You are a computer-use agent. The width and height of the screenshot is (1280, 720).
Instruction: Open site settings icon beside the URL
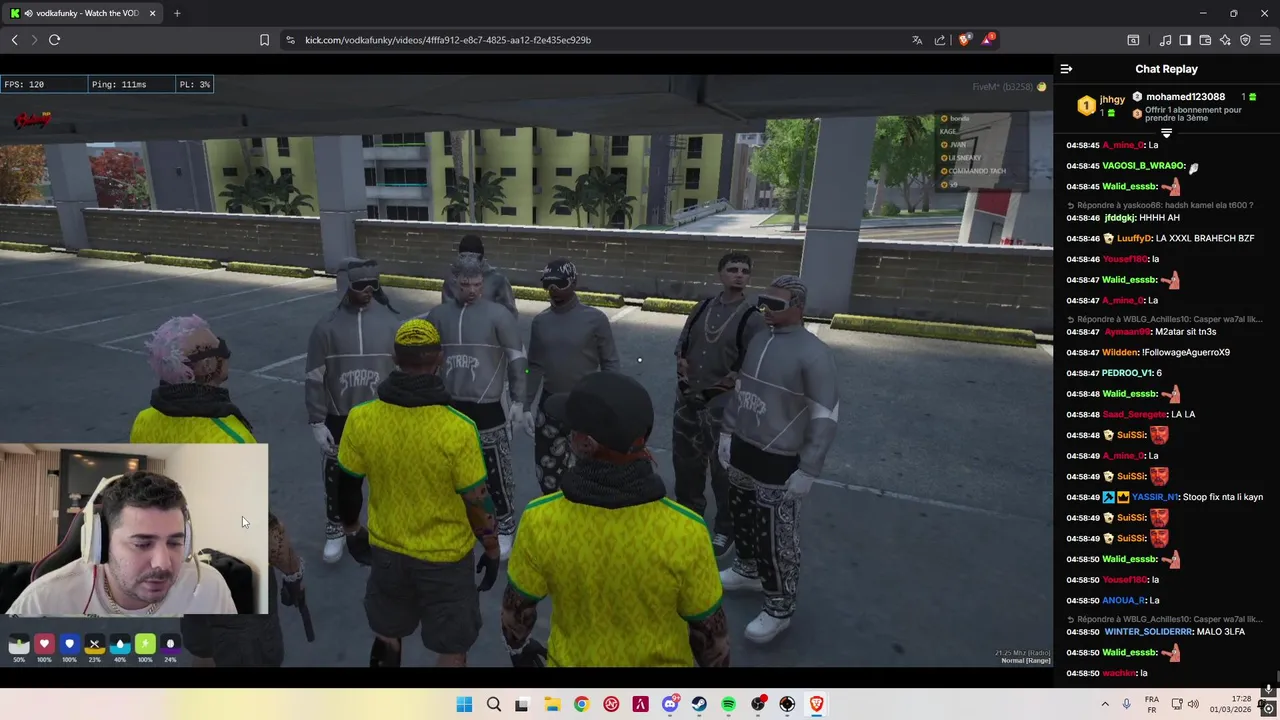tap(290, 40)
